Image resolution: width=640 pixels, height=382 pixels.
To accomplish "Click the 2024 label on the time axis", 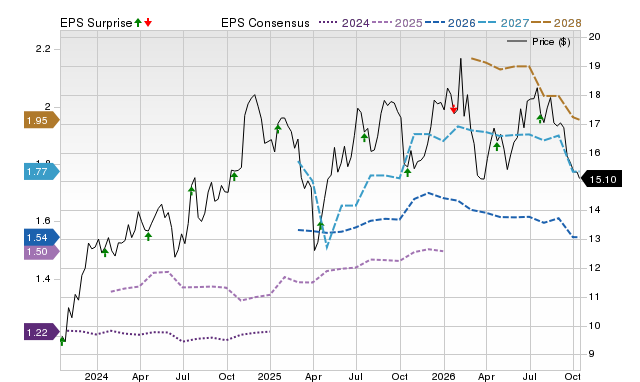I will (x=97, y=376).
